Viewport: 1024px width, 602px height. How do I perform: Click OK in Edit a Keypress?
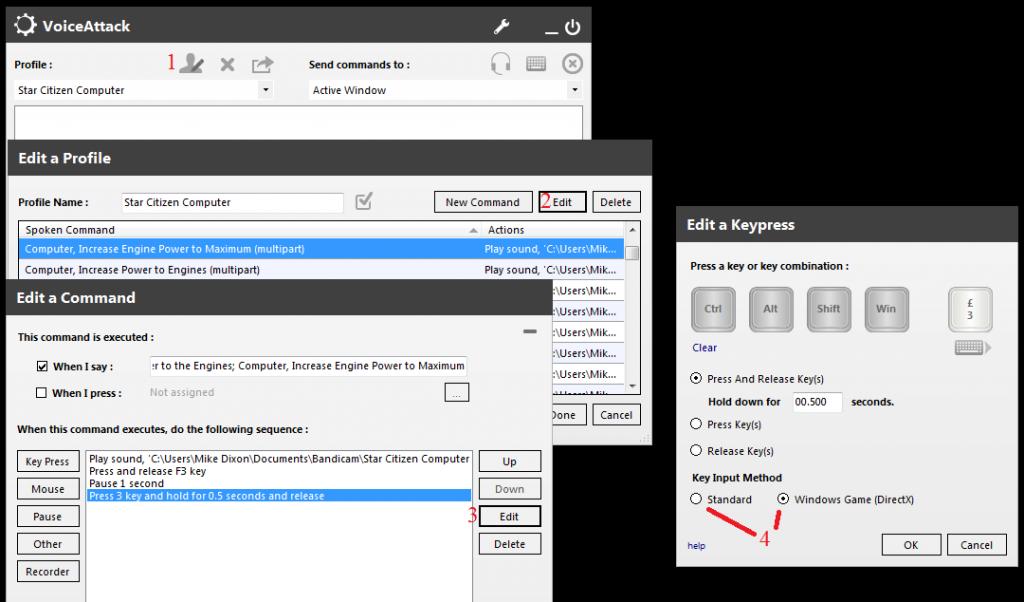point(911,545)
